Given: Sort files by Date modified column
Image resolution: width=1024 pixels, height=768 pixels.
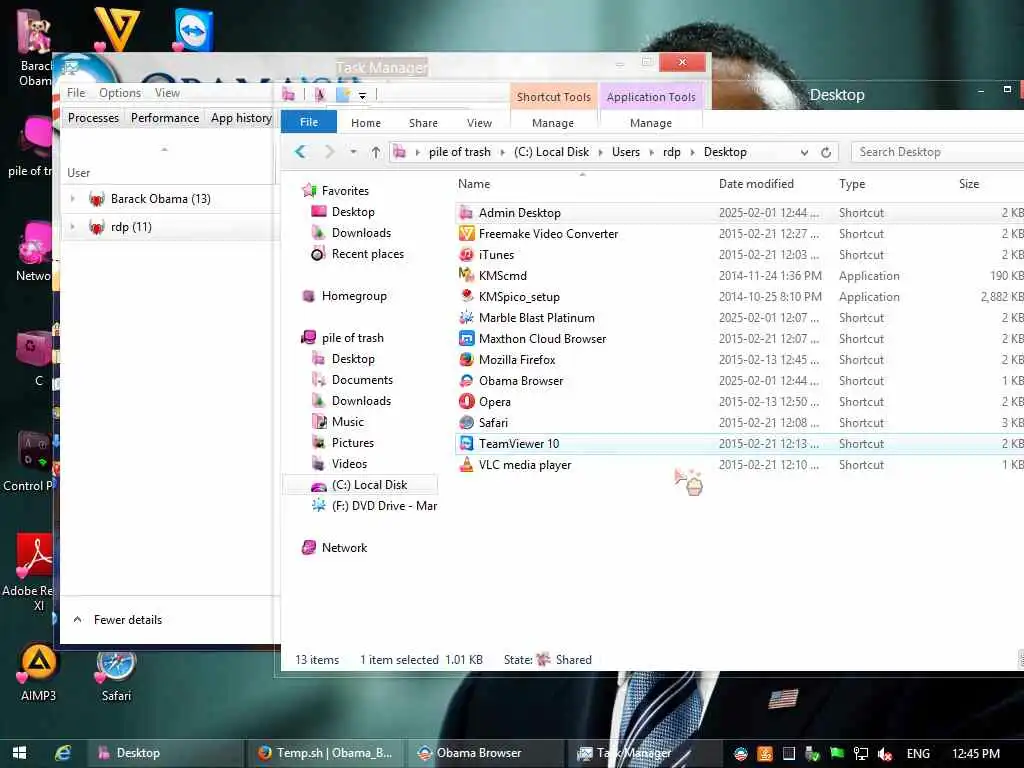Looking at the screenshot, I should (756, 184).
